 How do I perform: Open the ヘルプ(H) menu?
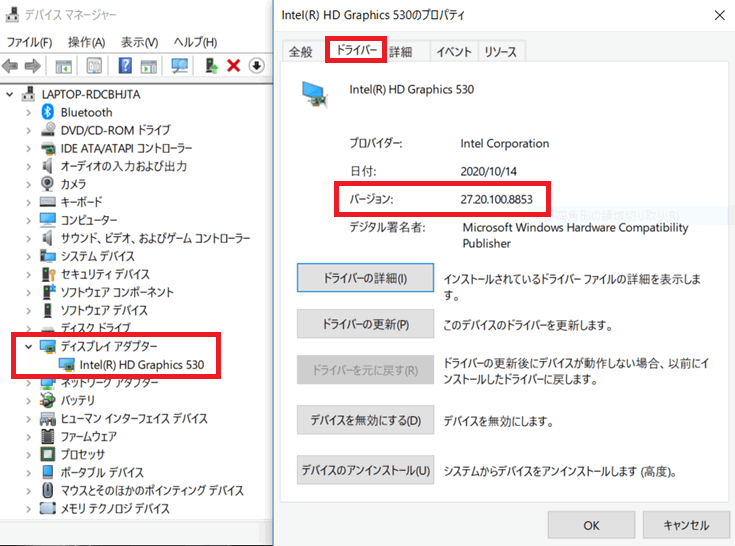(195, 42)
